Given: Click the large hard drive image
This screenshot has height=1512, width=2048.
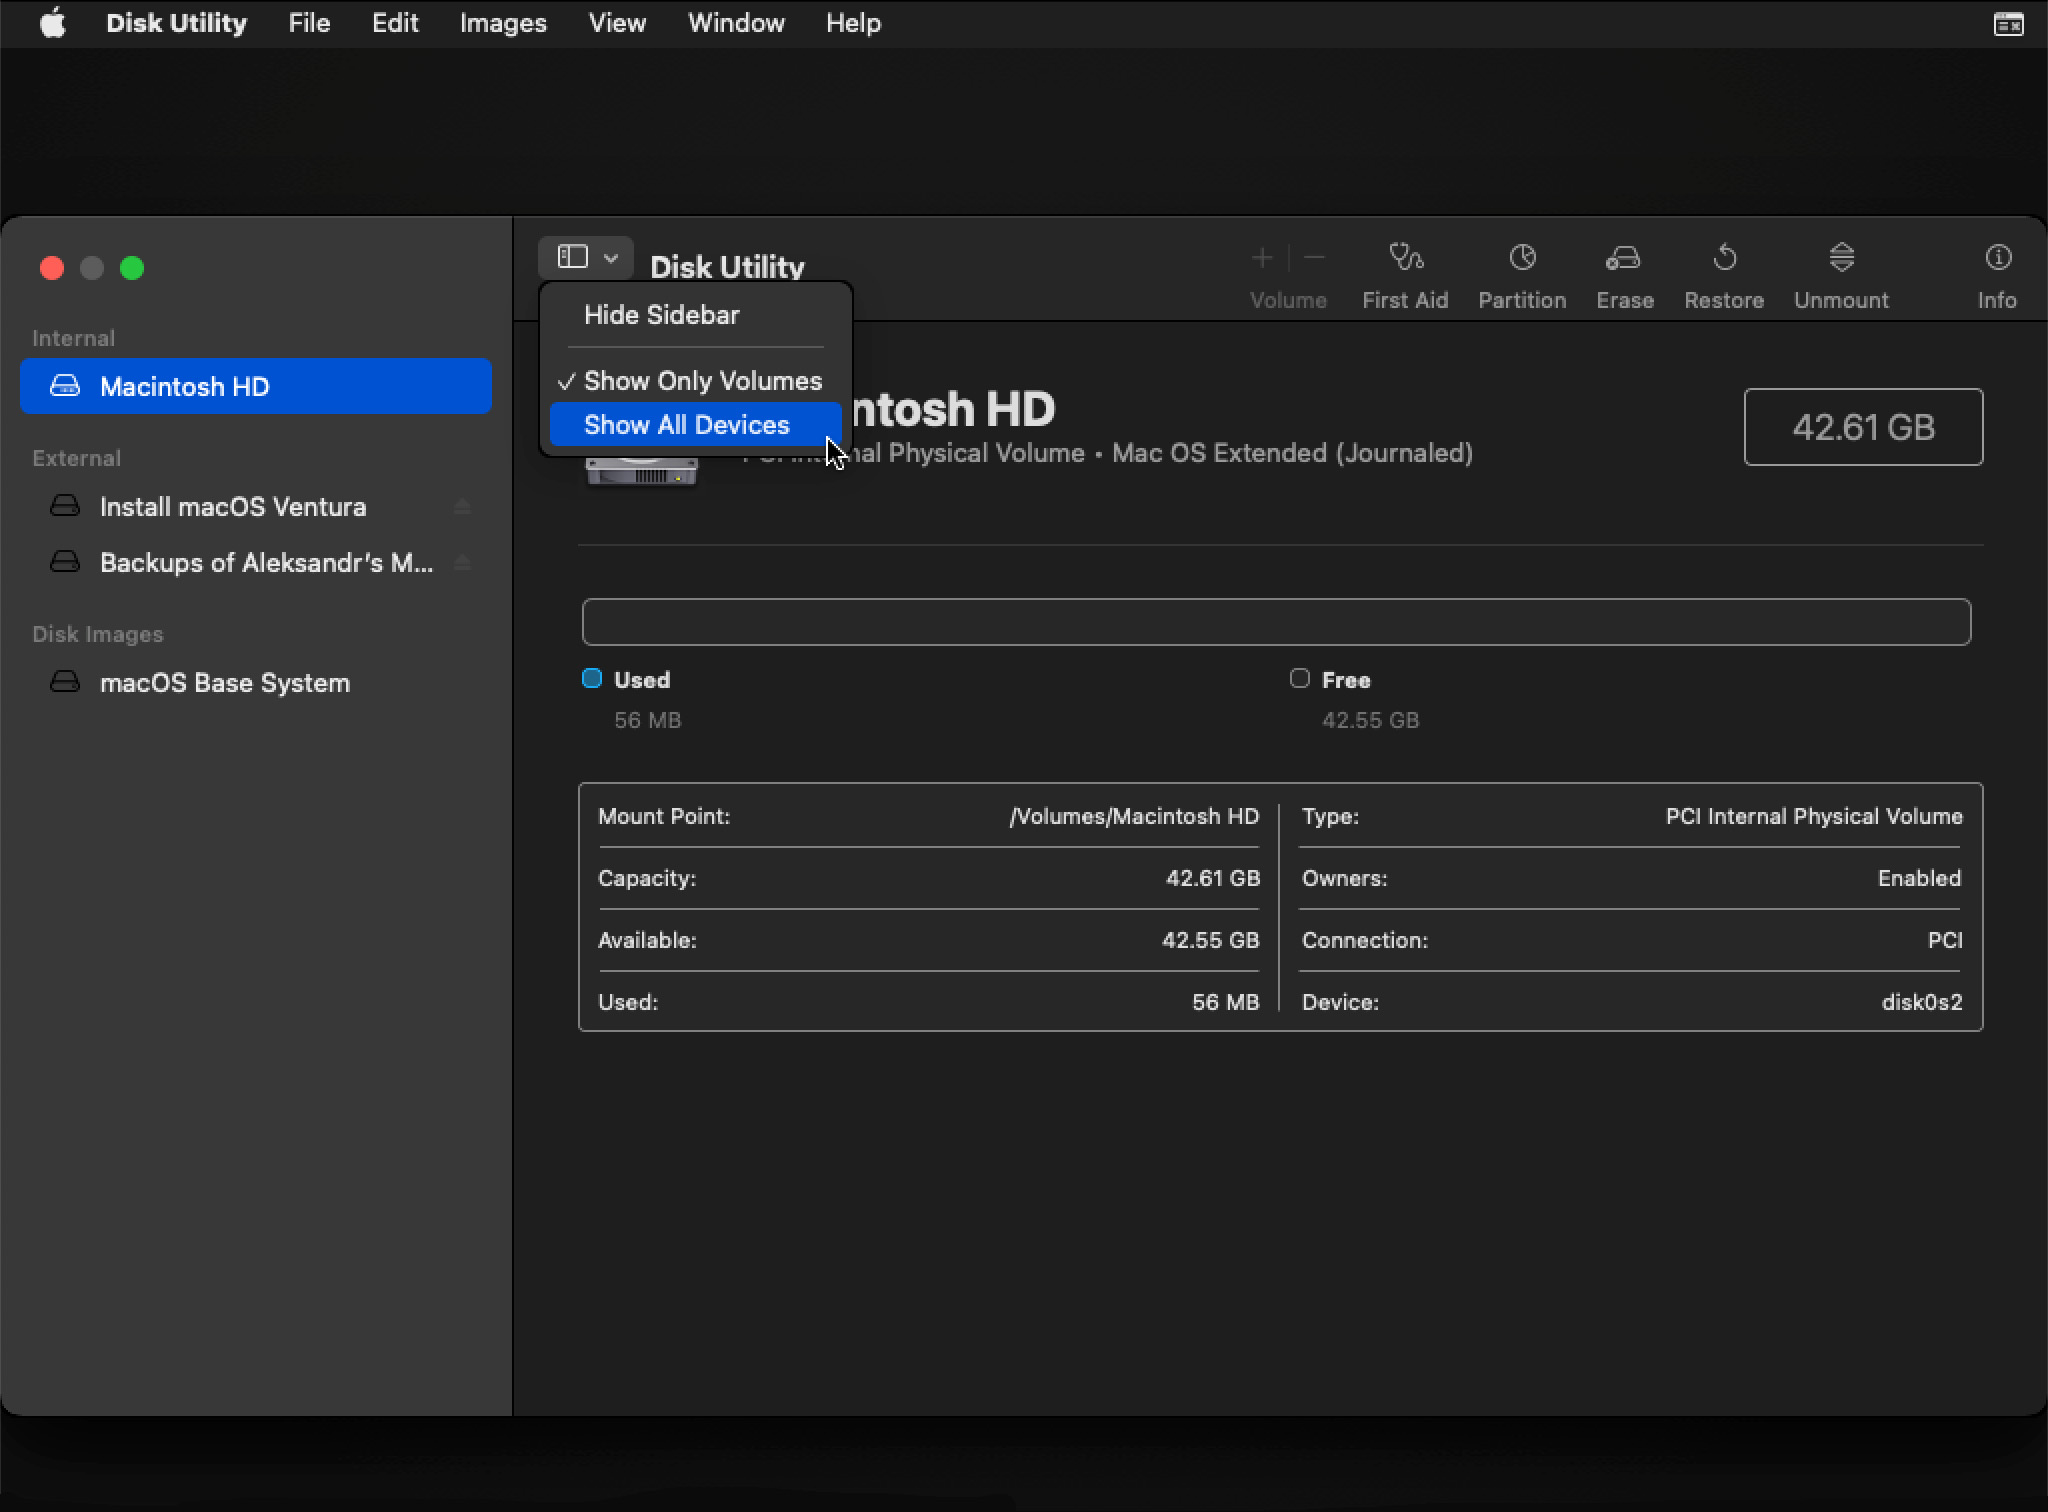Looking at the screenshot, I should click(x=641, y=471).
